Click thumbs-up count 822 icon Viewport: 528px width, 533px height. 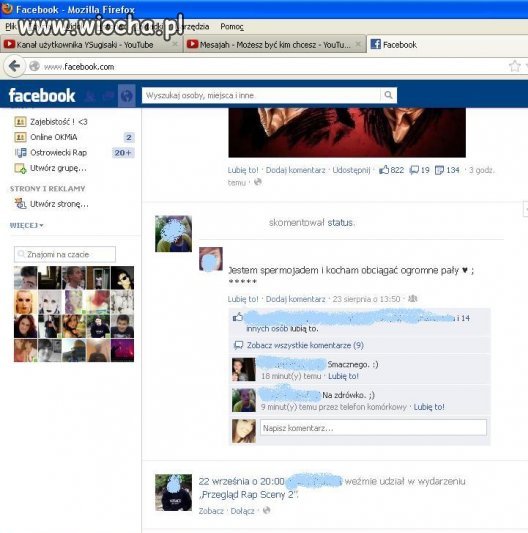tap(384, 170)
